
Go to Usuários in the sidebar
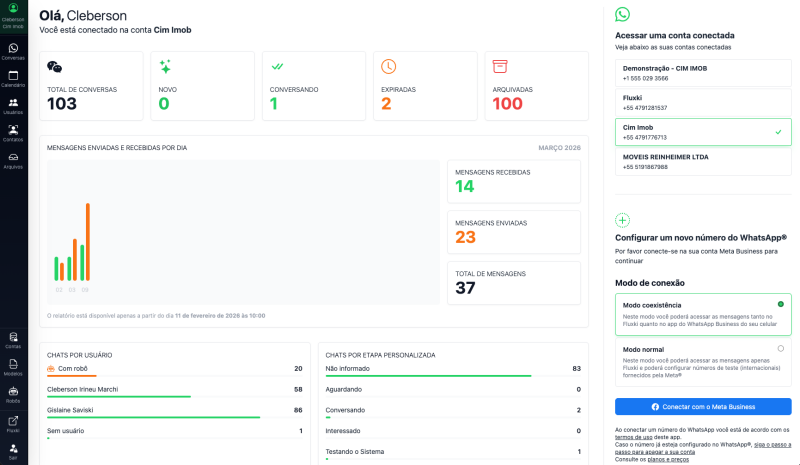click(x=13, y=105)
